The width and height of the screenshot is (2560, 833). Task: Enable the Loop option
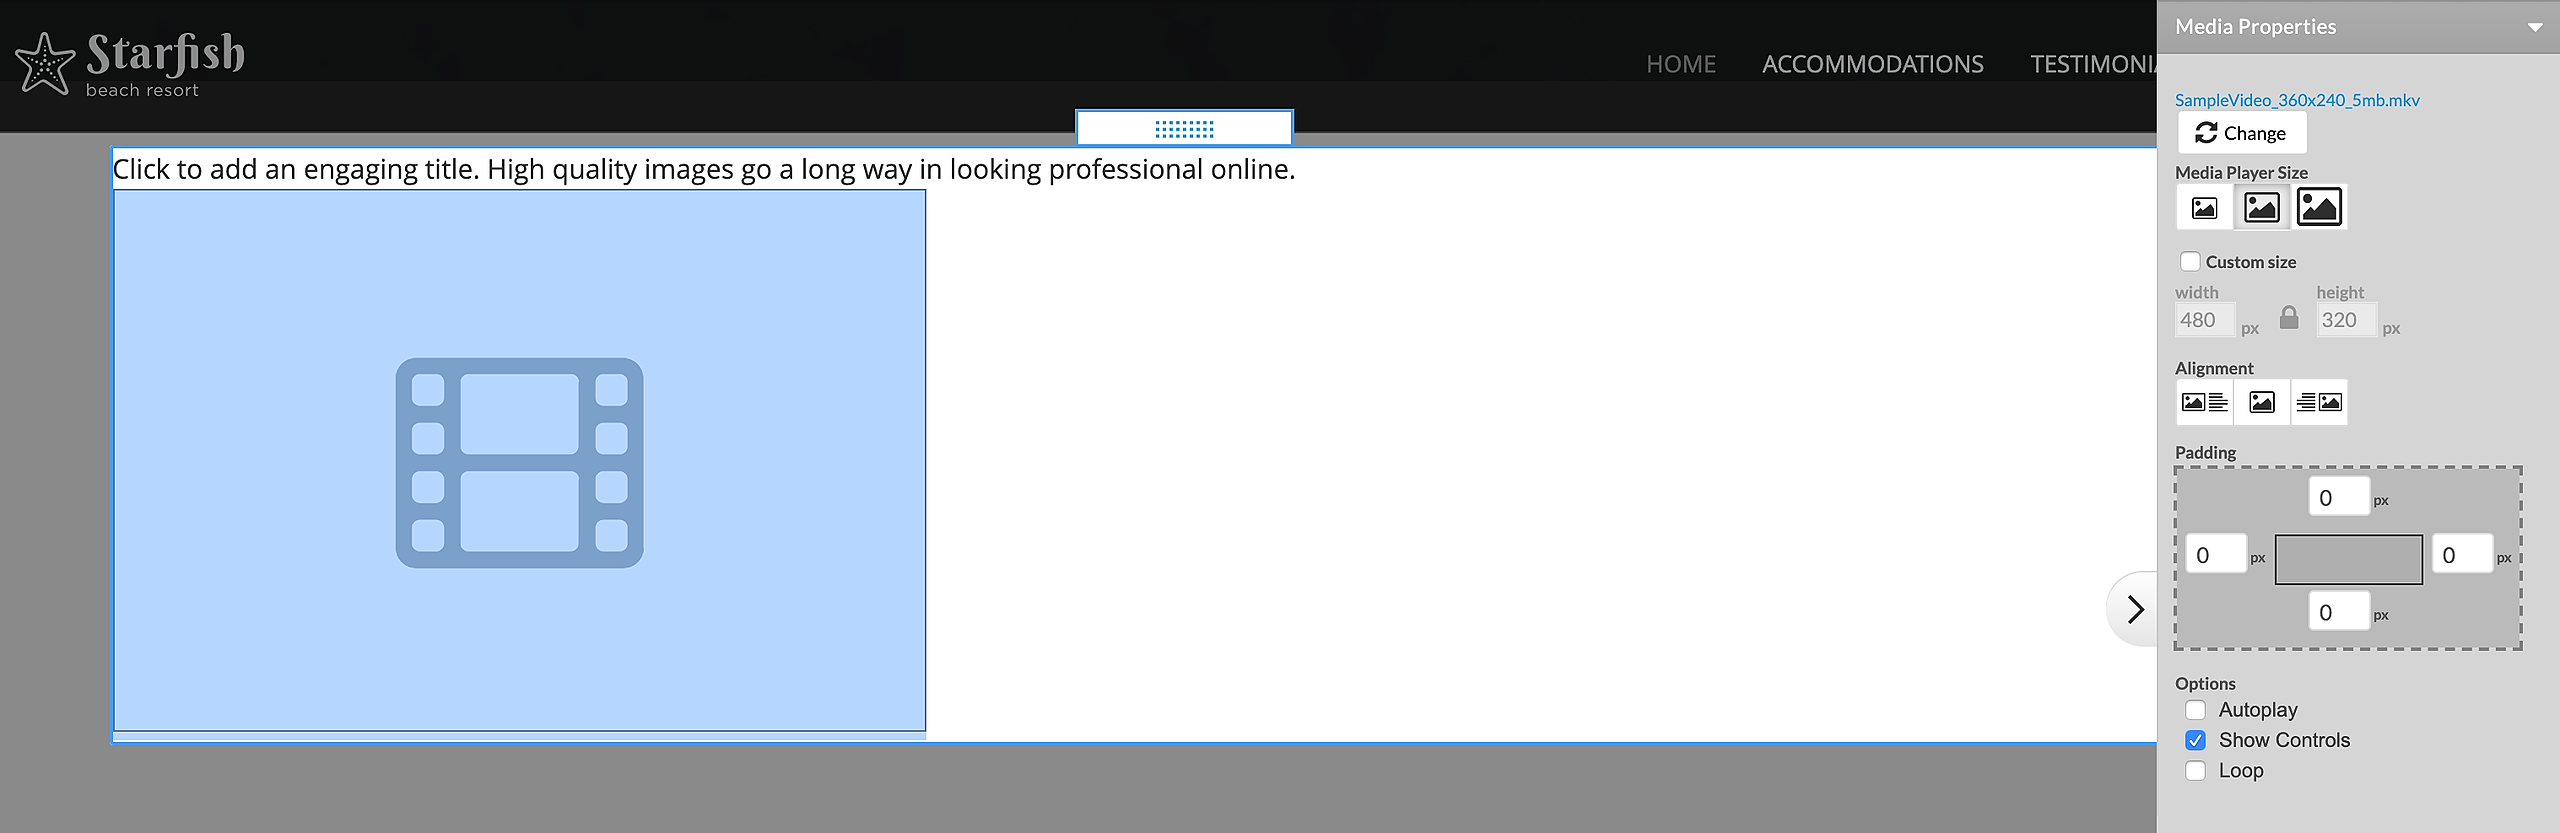[x=2196, y=771]
